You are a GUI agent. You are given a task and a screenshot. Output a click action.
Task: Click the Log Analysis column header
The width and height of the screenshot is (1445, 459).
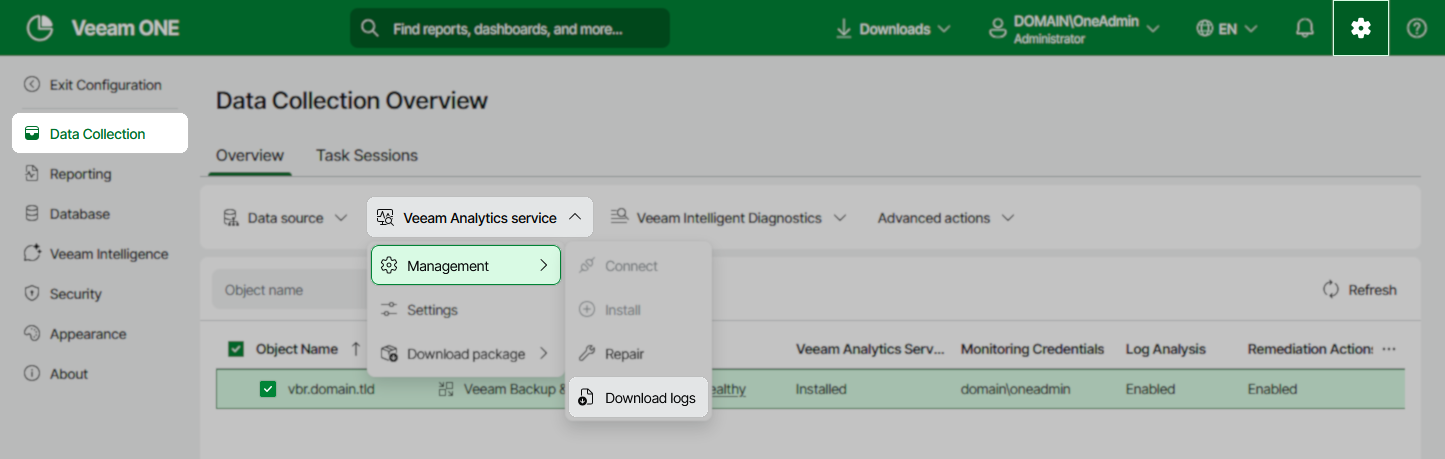pos(1165,349)
